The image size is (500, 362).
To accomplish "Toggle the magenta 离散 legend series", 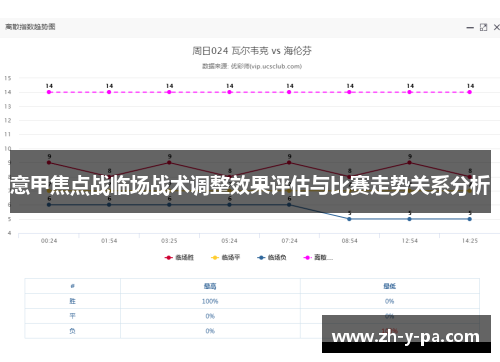I will (x=318, y=257).
